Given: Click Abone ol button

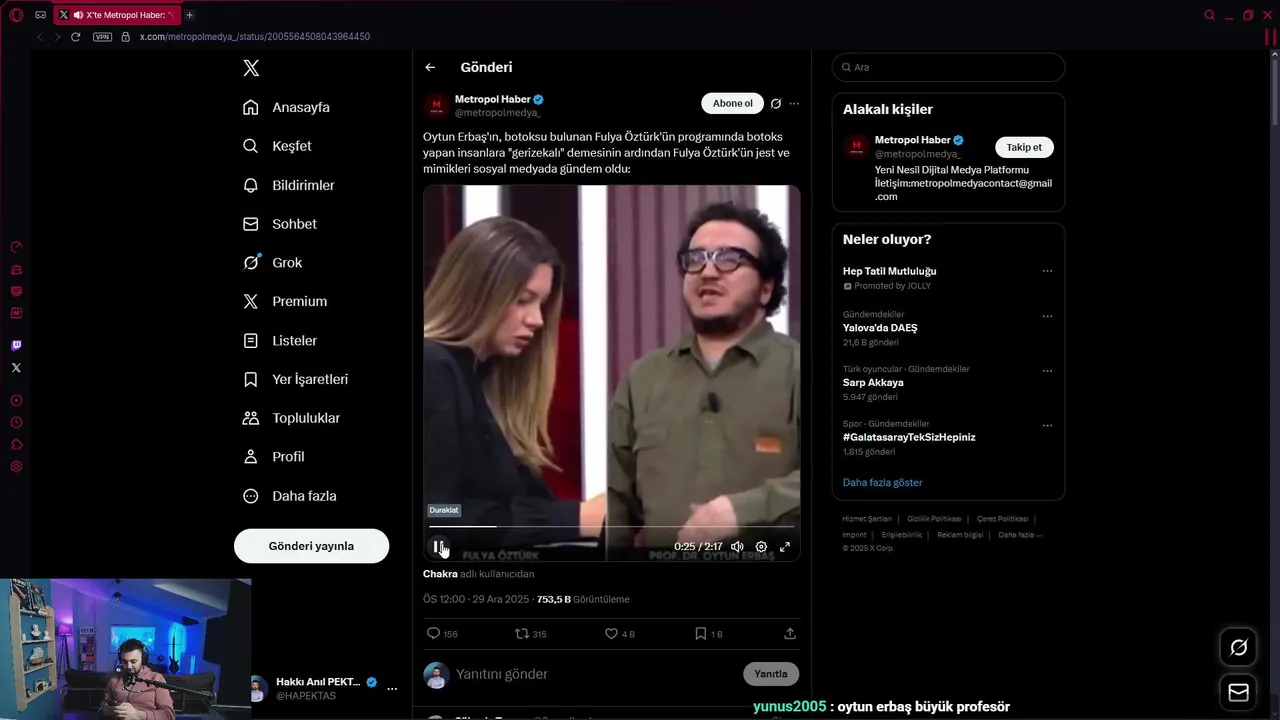Looking at the screenshot, I should (732, 103).
